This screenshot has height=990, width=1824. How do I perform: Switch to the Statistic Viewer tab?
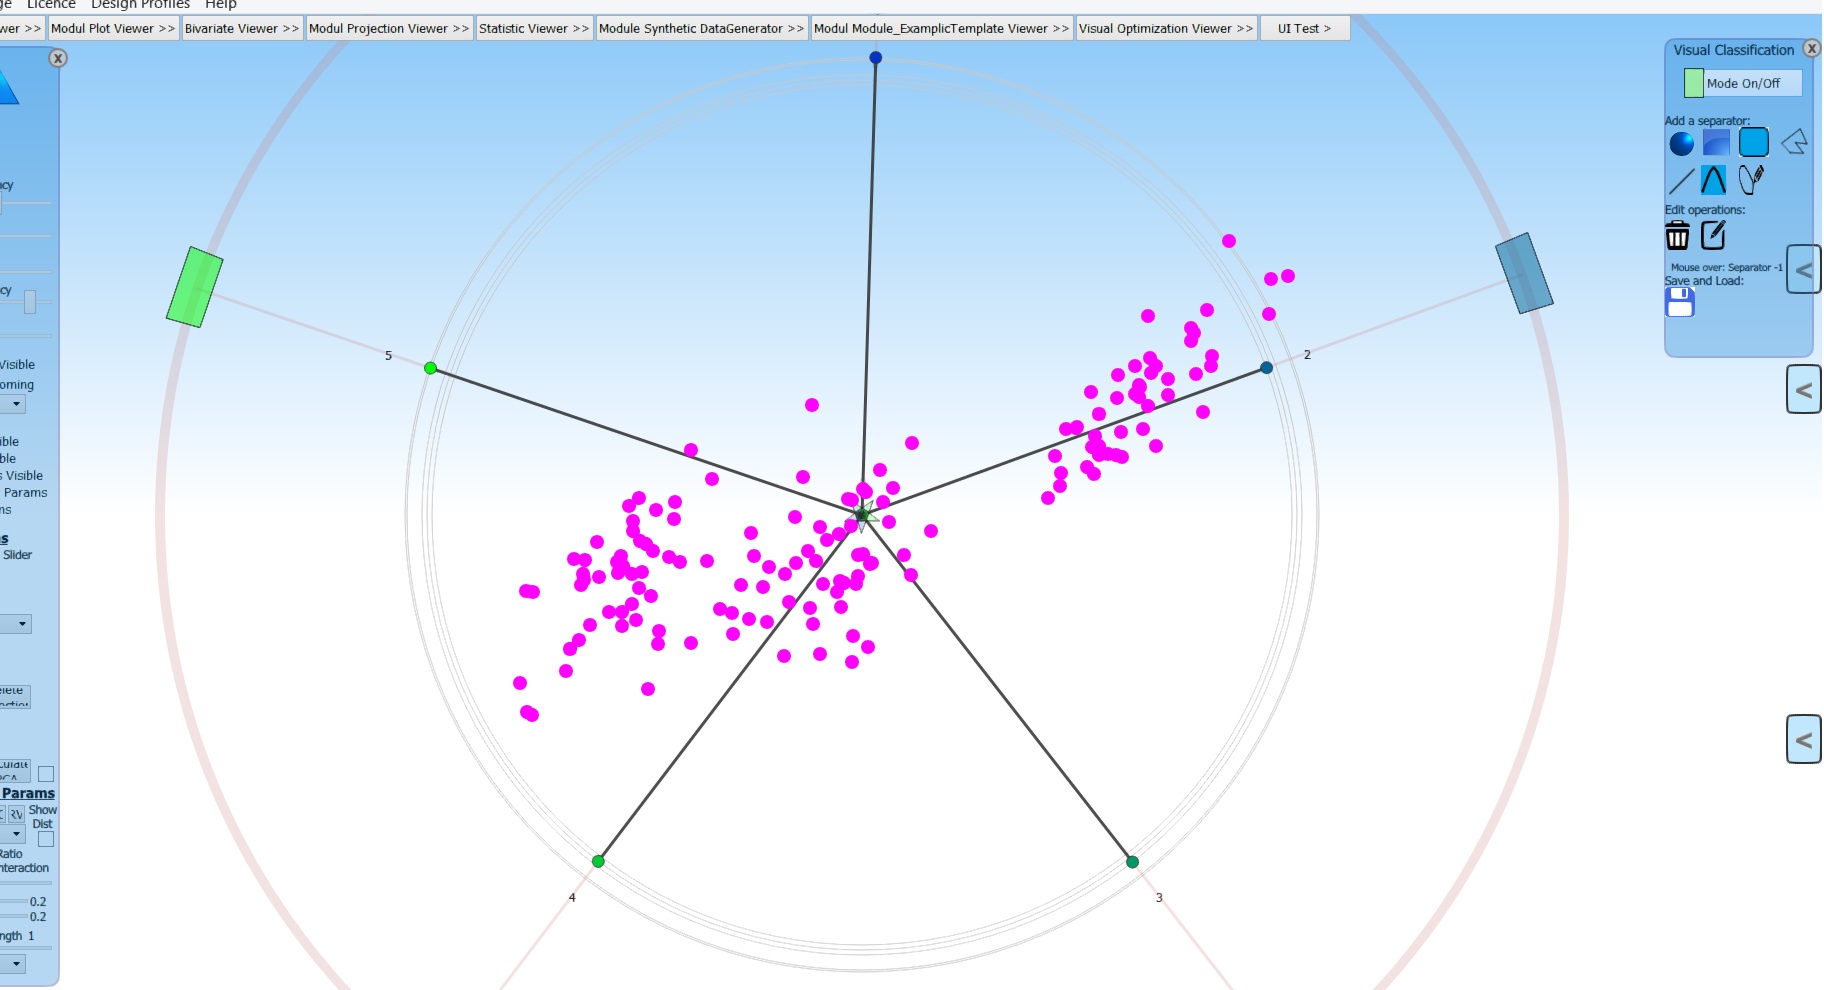coord(532,28)
